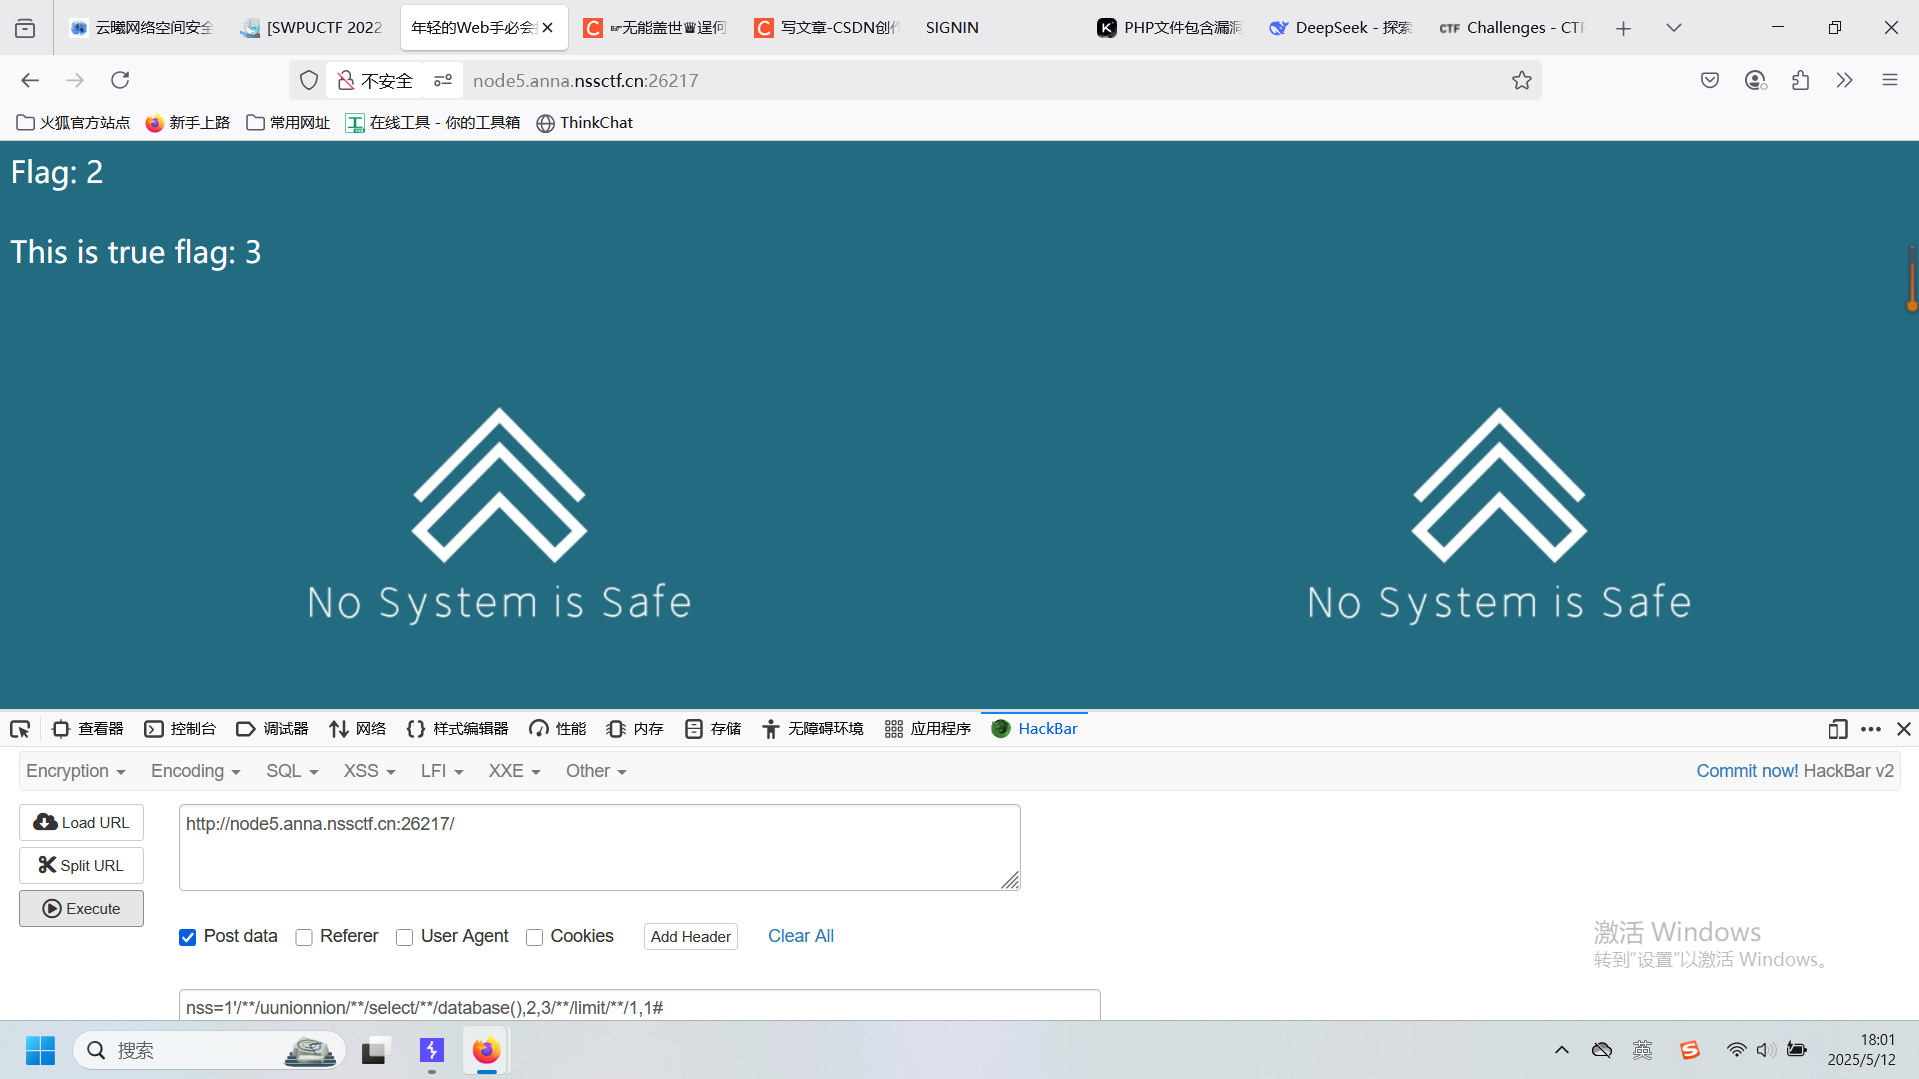Show more toolbar tools chevron
Screen dimensions: 1919x1079
click(x=1845, y=80)
